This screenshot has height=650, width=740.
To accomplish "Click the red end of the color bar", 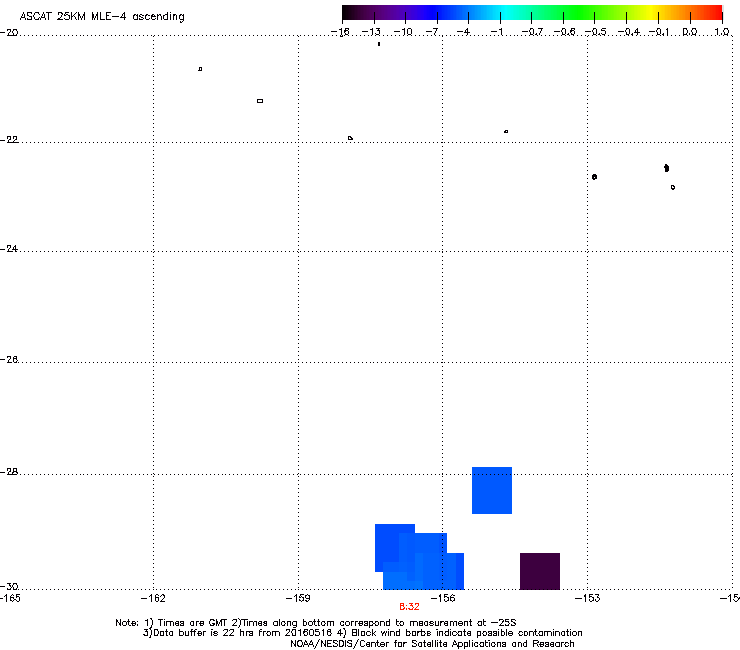I will point(716,13).
